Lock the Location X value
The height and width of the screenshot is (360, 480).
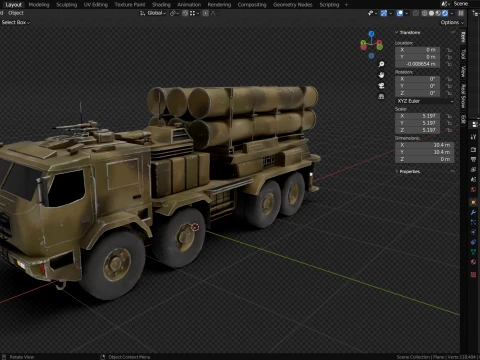[449, 50]
